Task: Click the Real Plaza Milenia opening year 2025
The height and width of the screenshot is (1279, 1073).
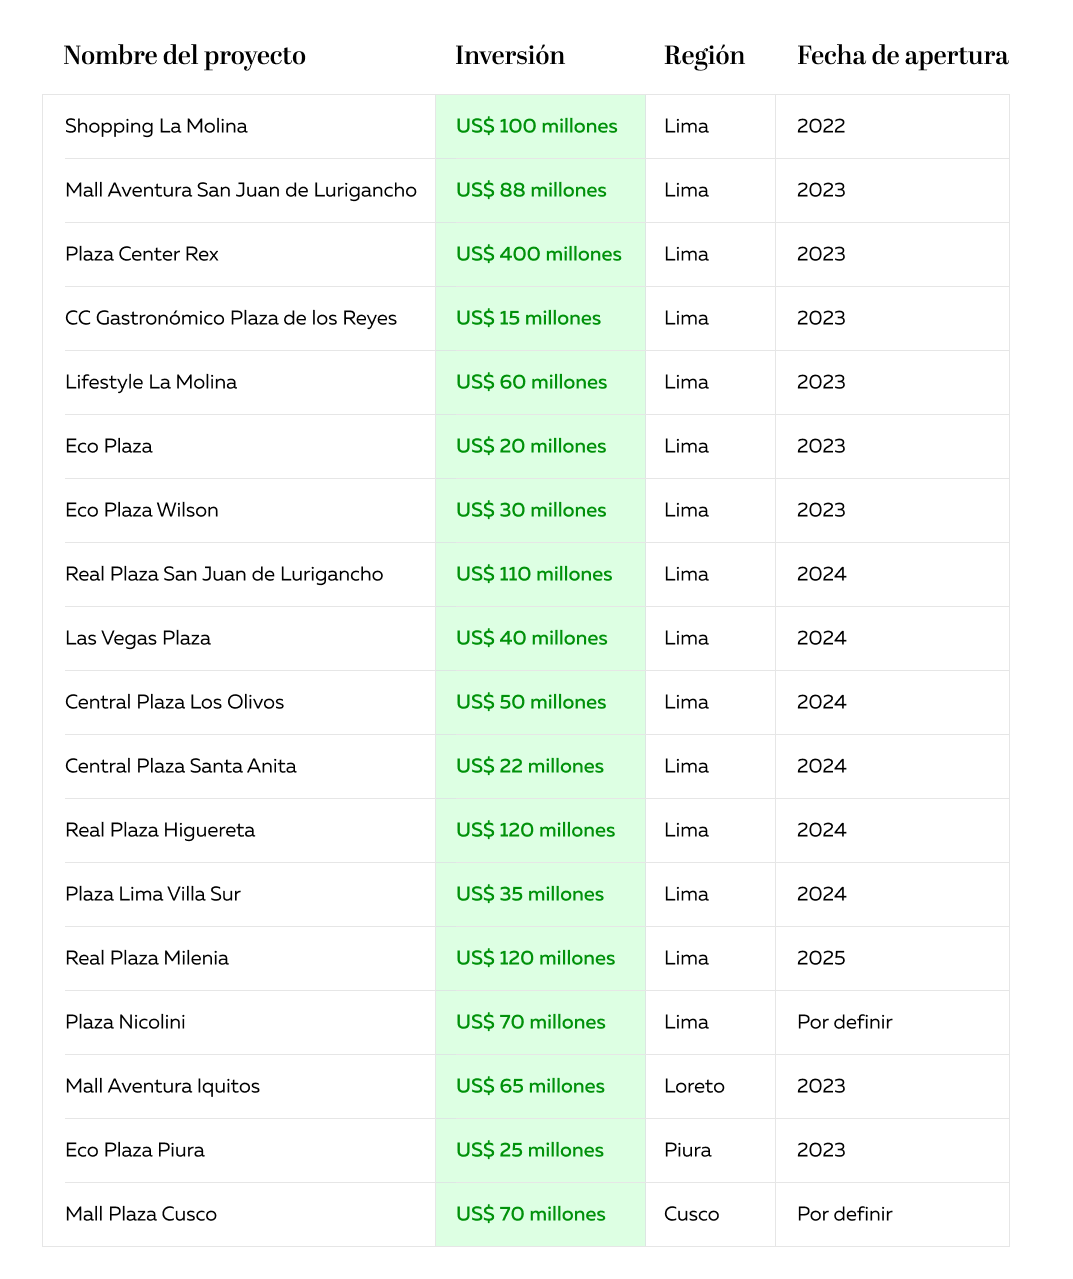Action: (x=821, y=958)
